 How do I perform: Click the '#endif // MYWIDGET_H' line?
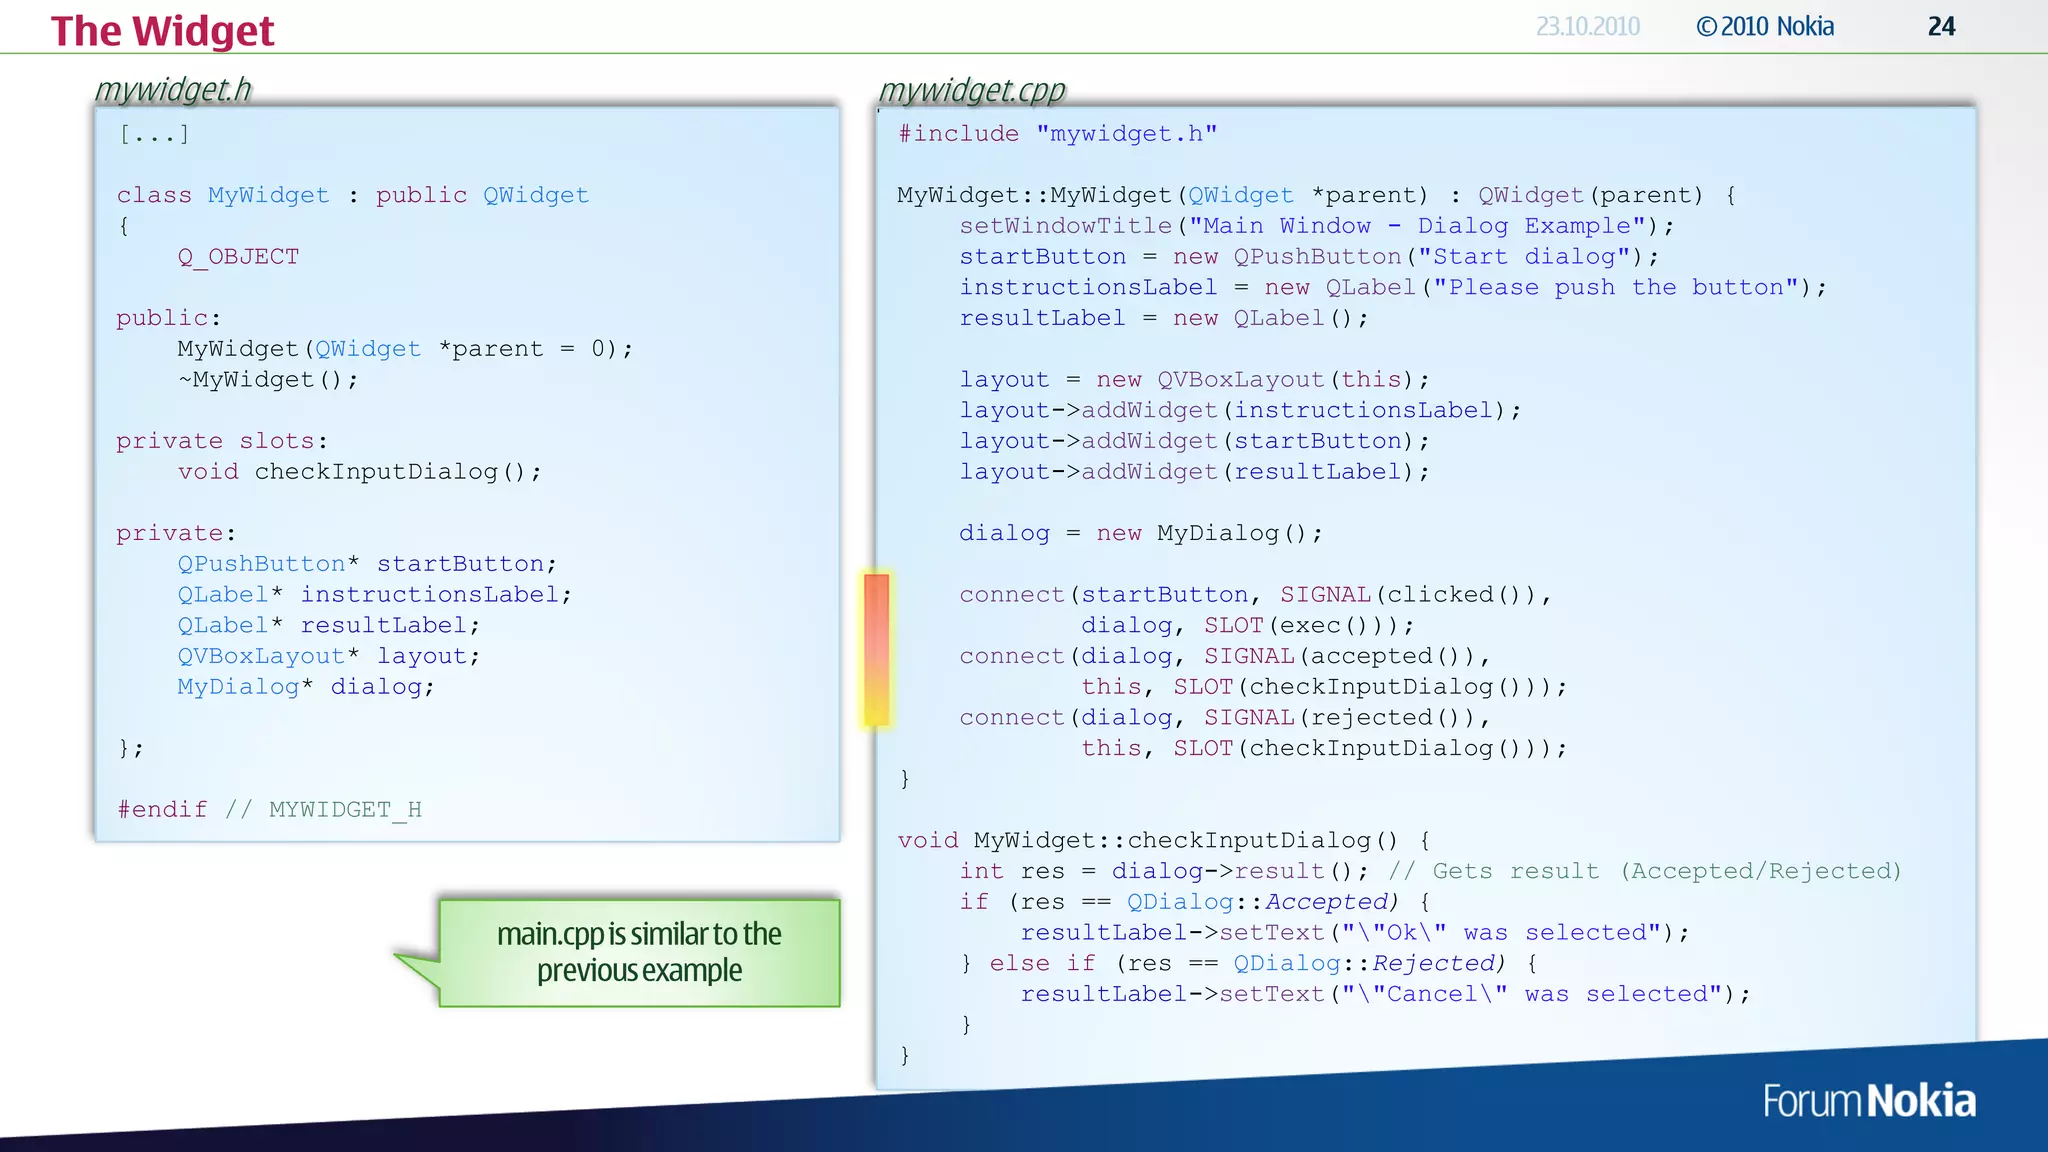coord(269,810)
